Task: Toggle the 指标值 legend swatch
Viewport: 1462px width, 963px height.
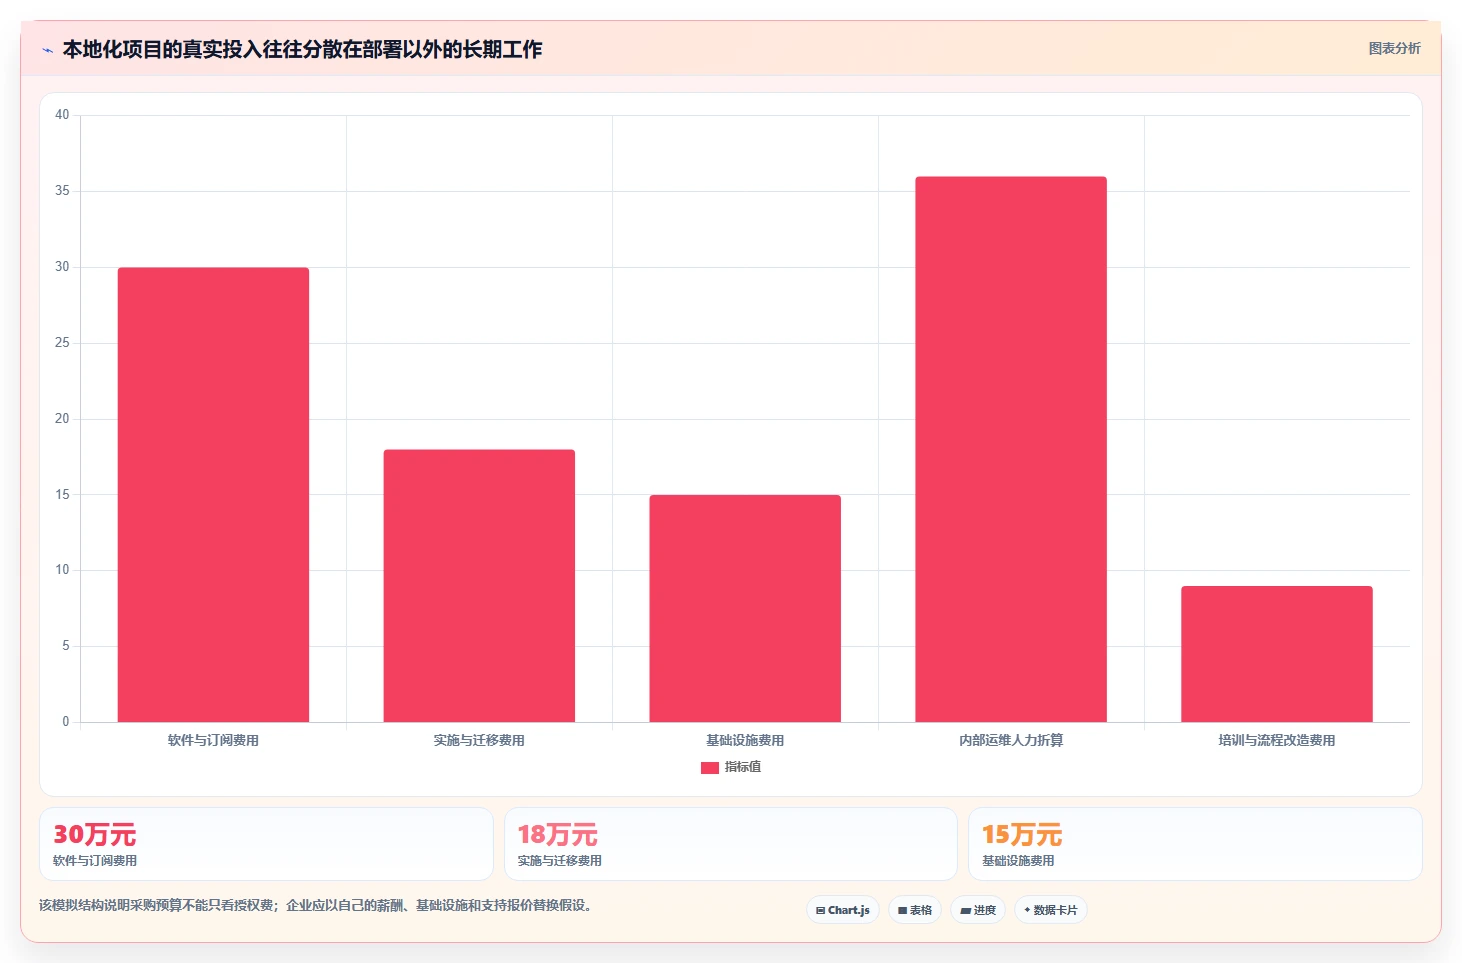Action: pyautogui.click(x=710, y=767)
